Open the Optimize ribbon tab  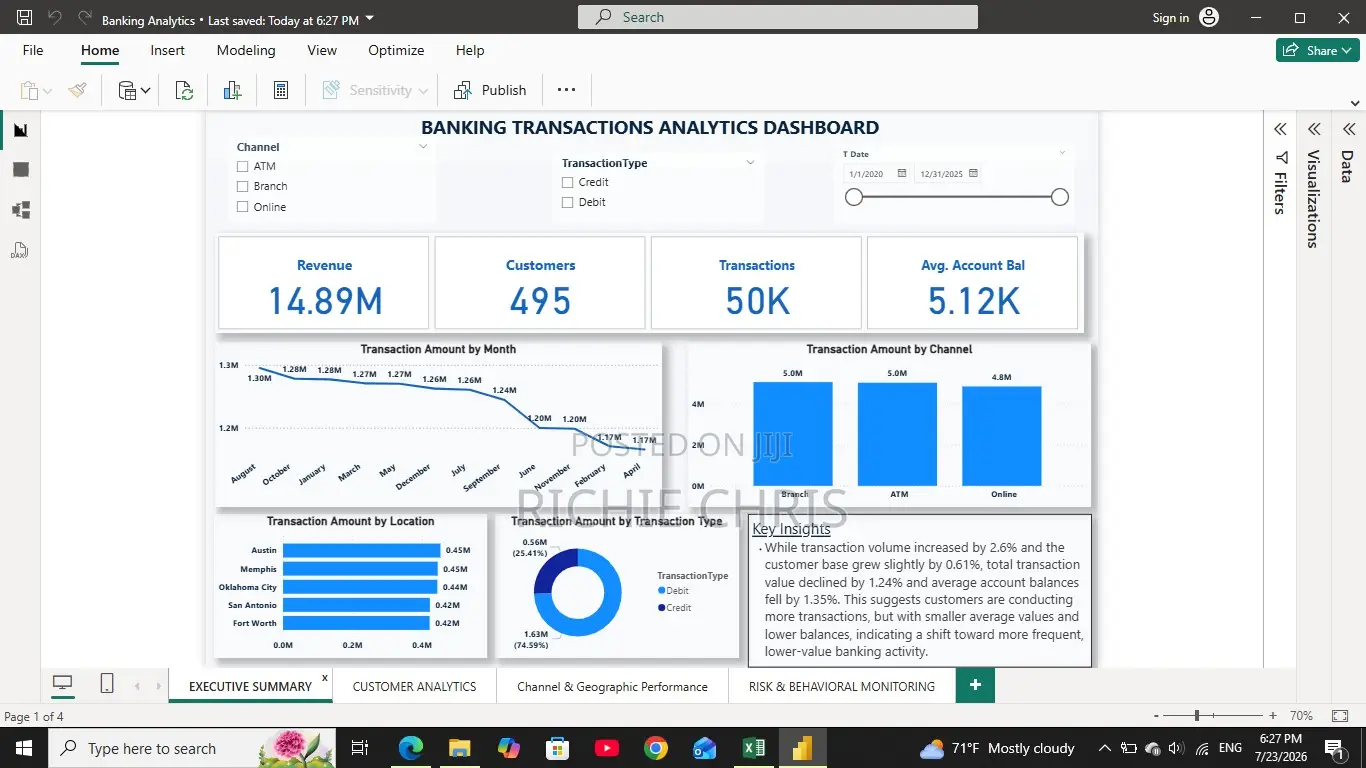(x=396, y=50)
